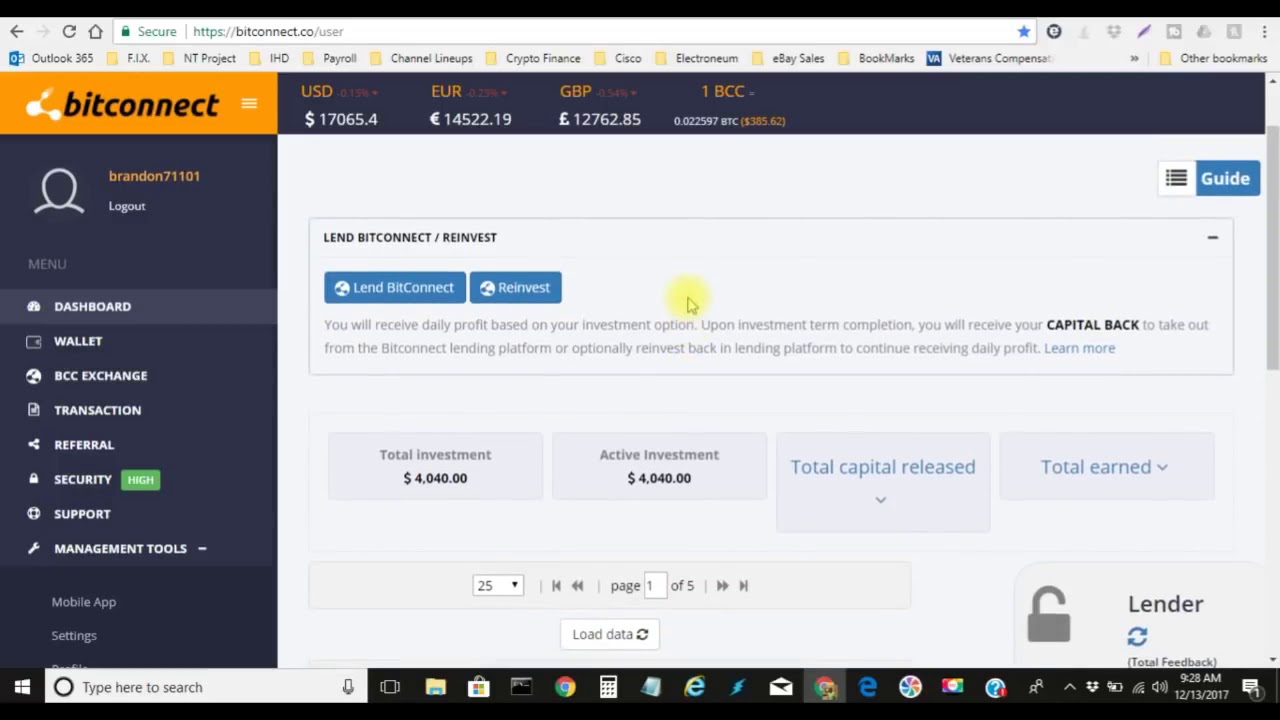Click the purple feather extension icon
Viewport: 1280px width, 720px height.
pos(1144,31)
